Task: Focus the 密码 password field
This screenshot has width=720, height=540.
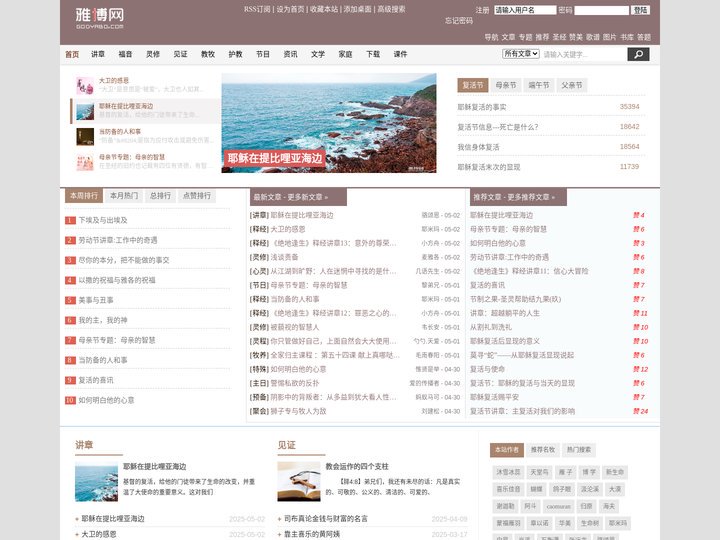Action: tap(602, 10)
